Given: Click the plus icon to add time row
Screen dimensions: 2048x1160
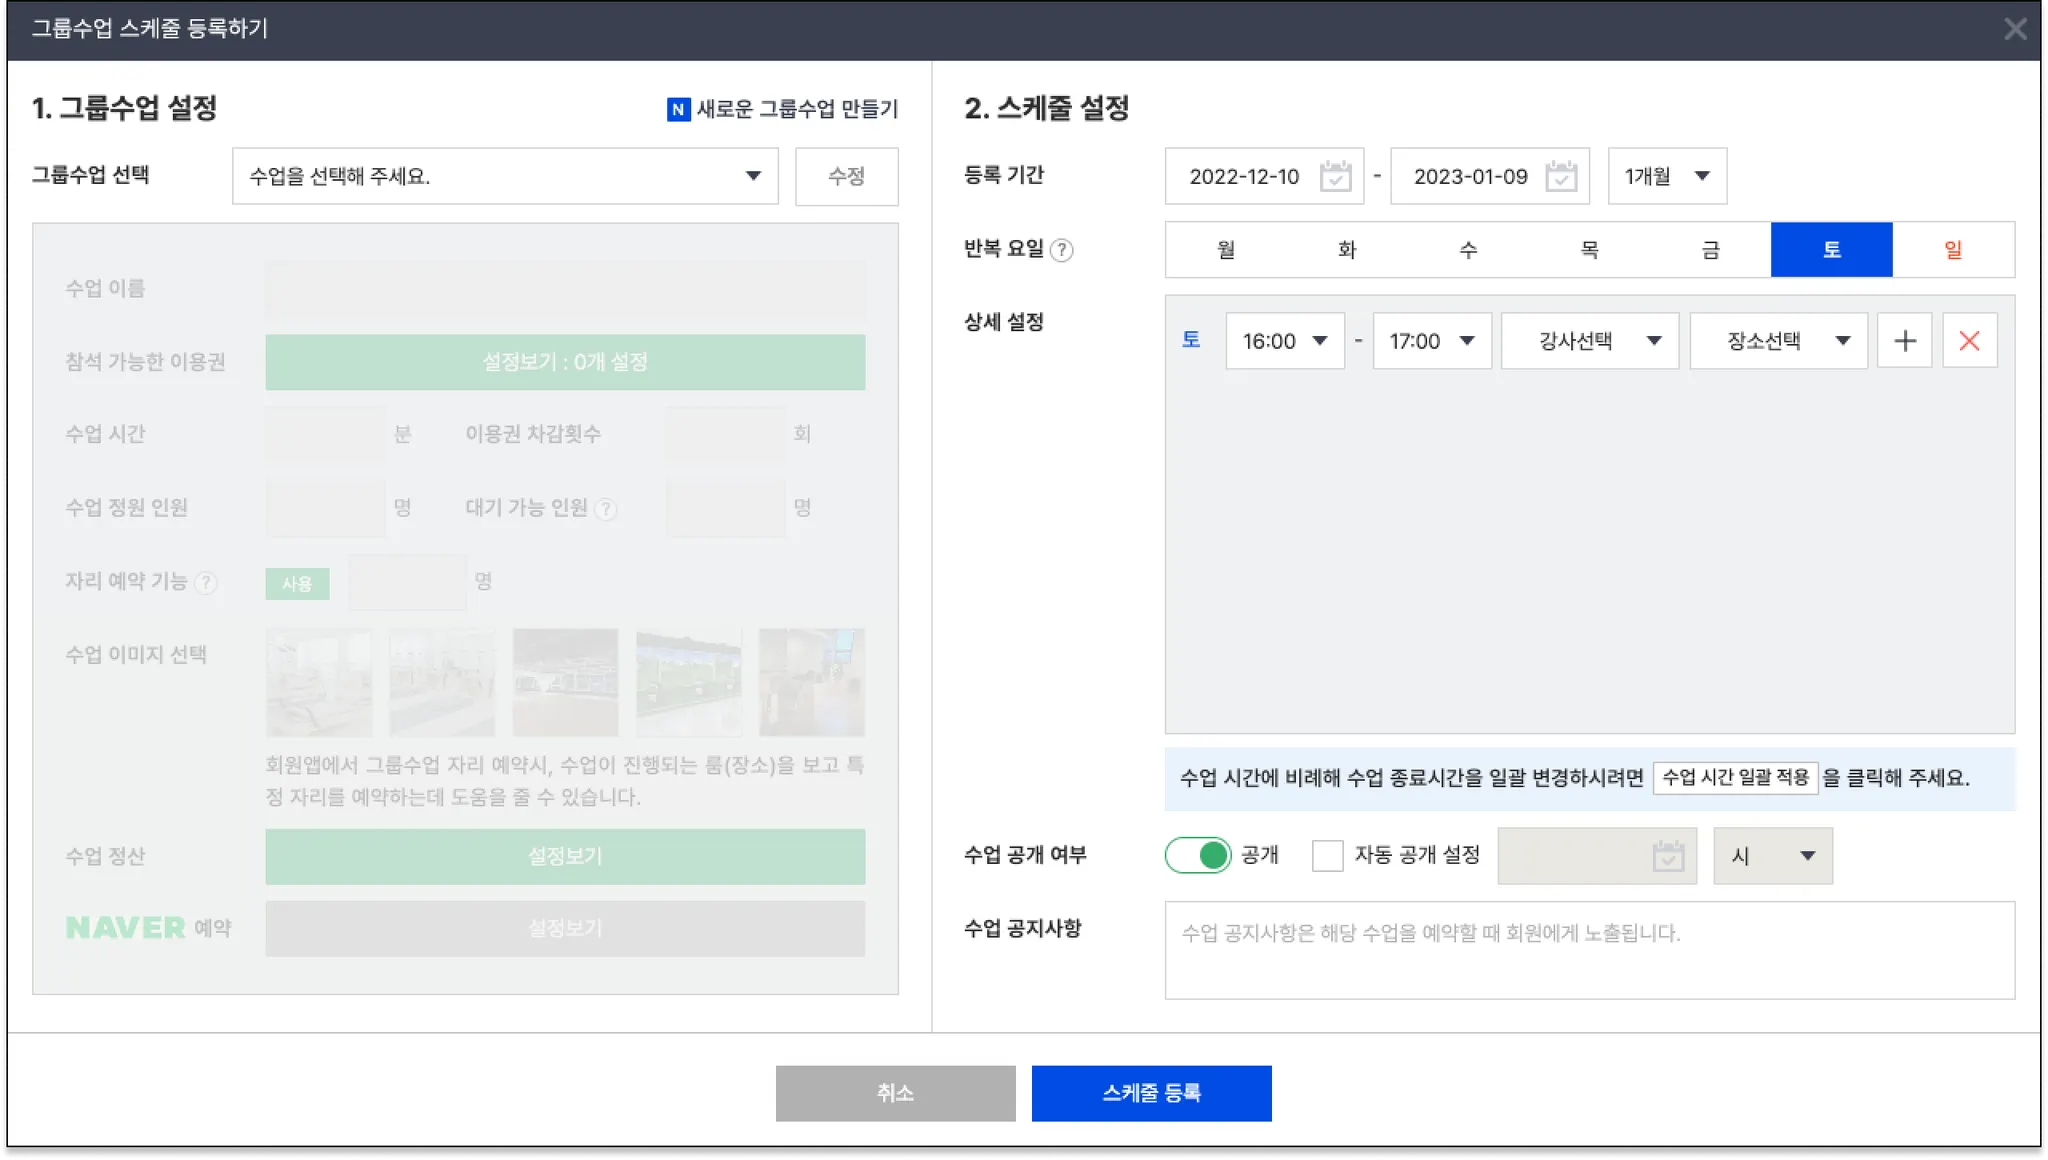Looking at the screenshot, I should click(1904, 341).
